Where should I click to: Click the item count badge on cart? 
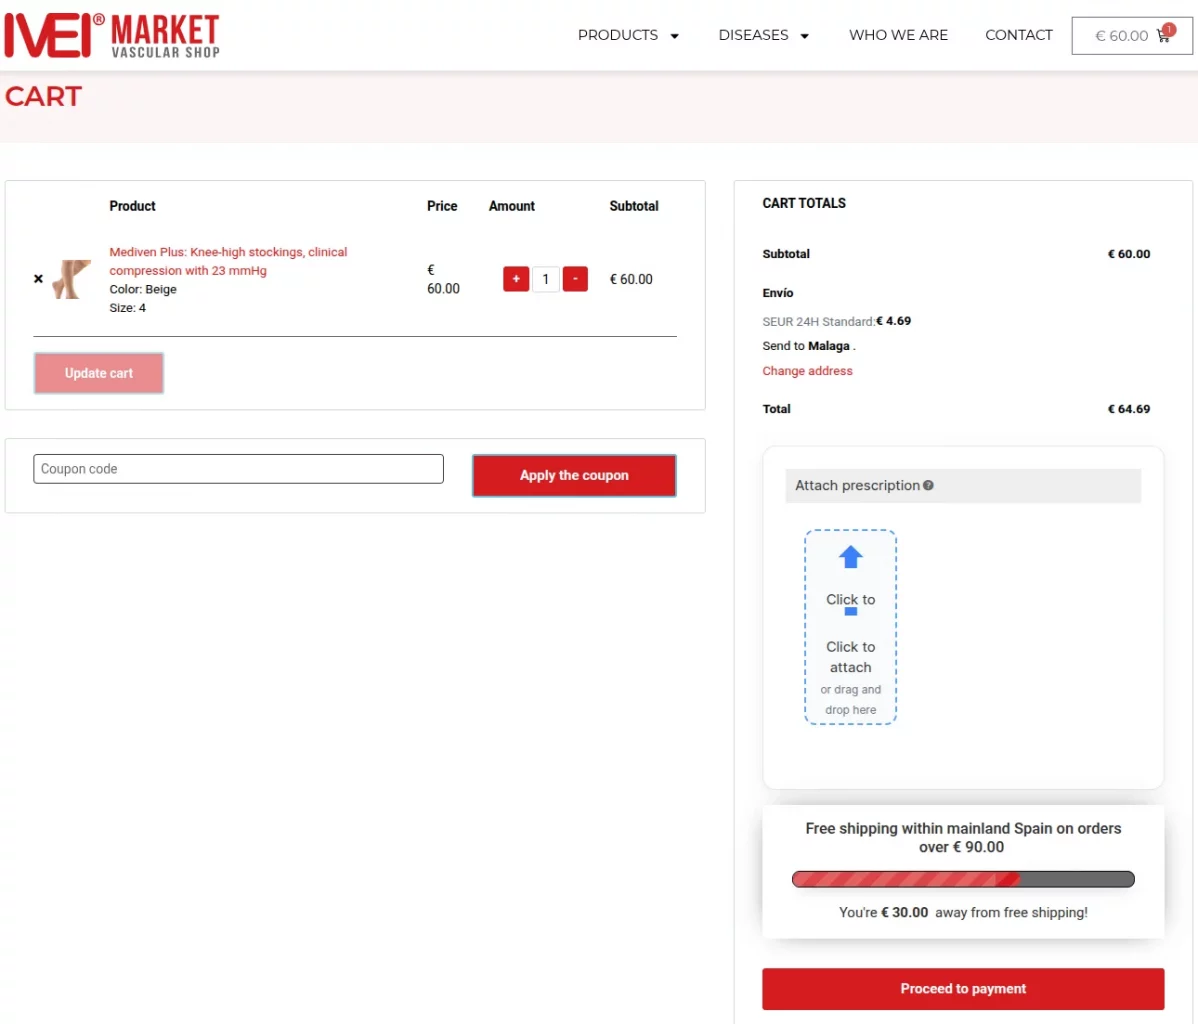(1167, 28)
